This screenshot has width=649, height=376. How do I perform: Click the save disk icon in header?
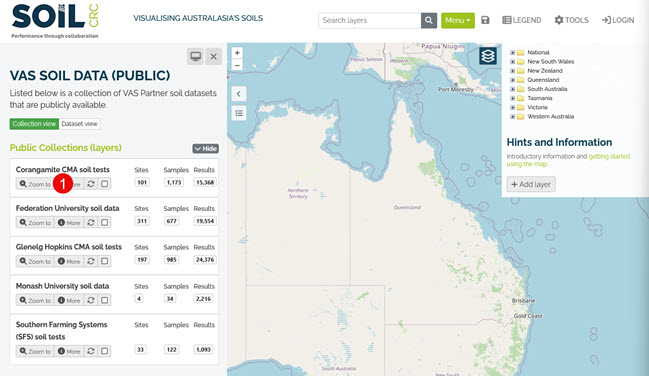point(485,20)
